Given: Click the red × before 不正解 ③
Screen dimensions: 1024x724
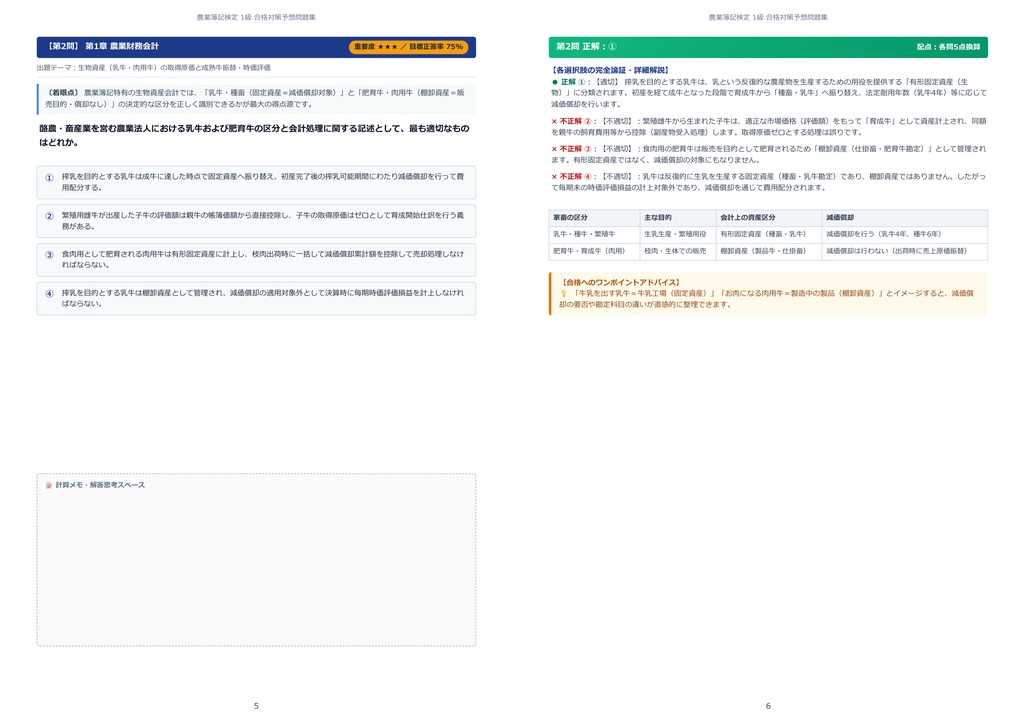Looking at the screenshot, I should 554,149.
